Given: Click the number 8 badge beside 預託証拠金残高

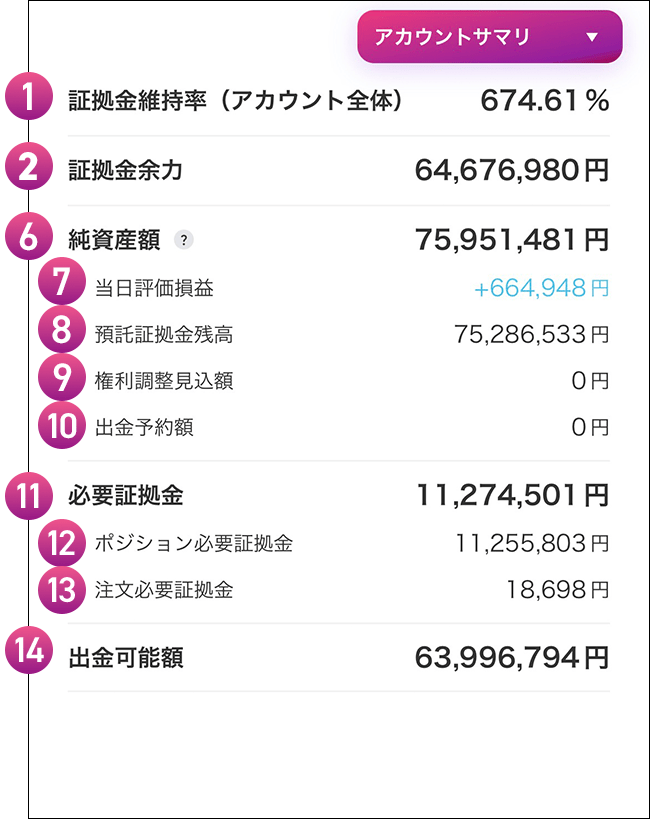Looking at the screenshot, I should [x=62, y=330].
